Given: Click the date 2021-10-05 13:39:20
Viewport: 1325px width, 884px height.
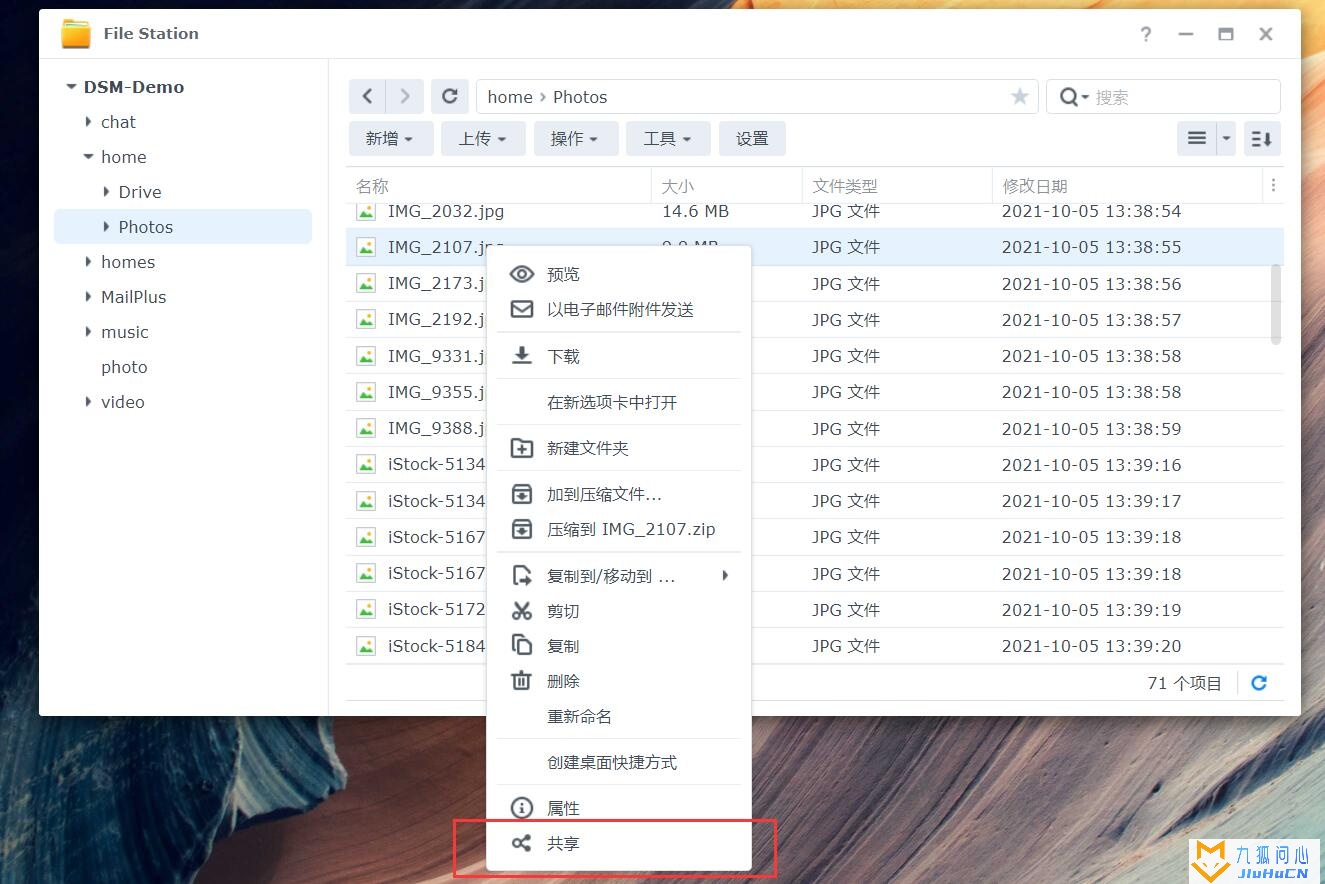Looking at the screenshot, I should [x=1091, y=646].
